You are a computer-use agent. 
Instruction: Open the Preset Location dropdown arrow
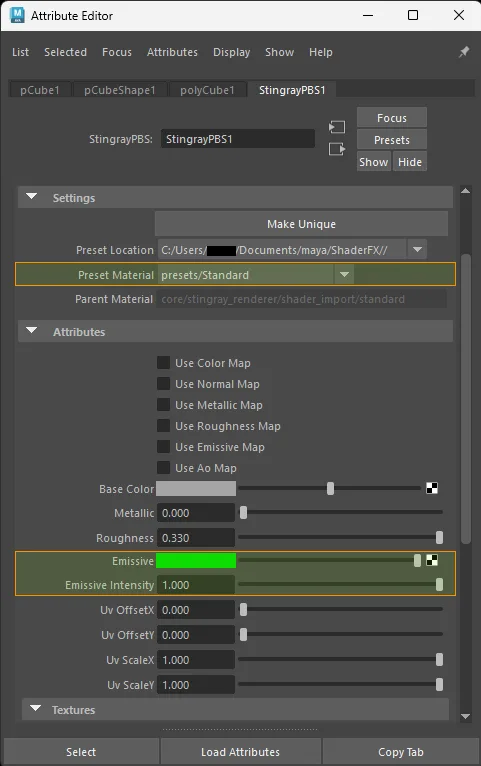(417, 250)
